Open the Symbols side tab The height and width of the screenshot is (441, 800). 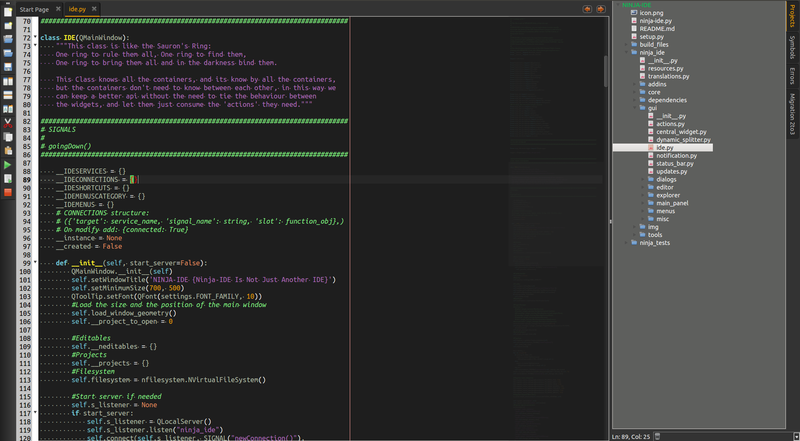[792, 47]
